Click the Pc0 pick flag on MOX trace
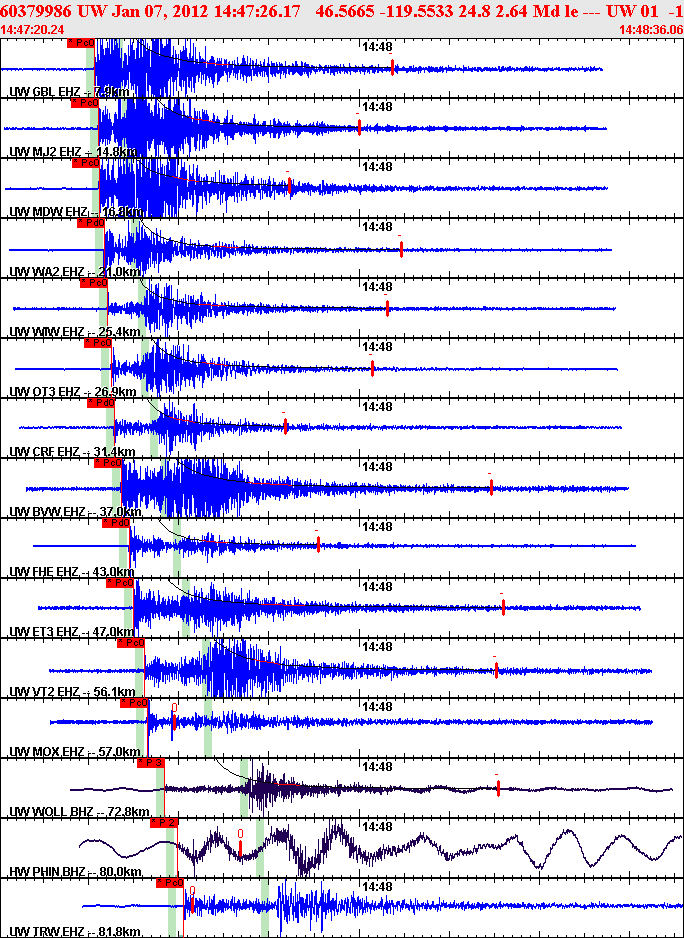The height and width of the screenshot is (938, 684). 134,703
